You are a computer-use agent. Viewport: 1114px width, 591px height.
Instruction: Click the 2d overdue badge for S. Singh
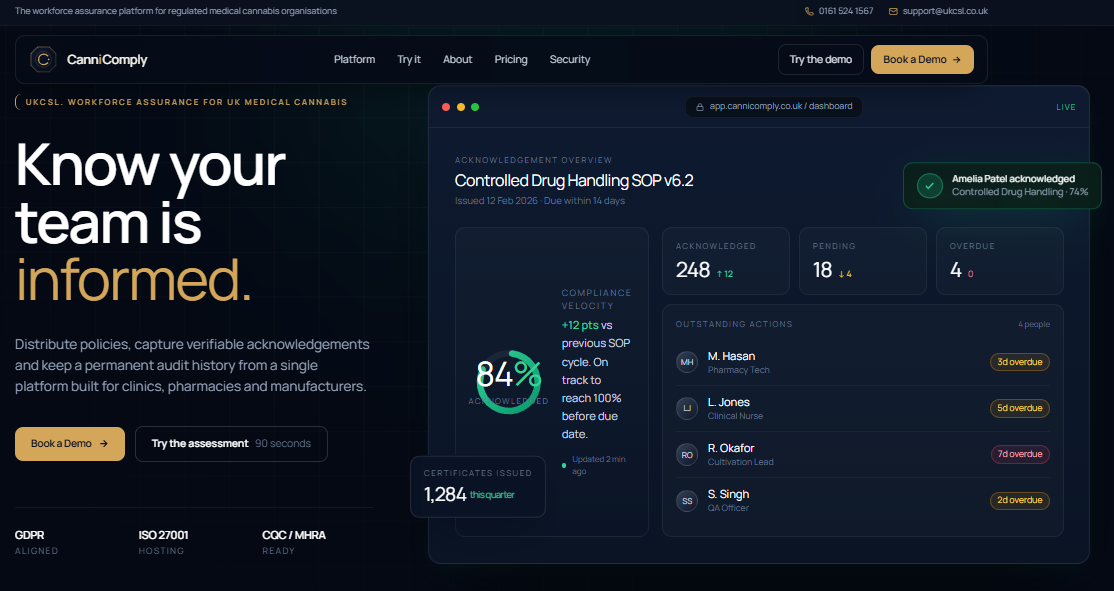1020,501
